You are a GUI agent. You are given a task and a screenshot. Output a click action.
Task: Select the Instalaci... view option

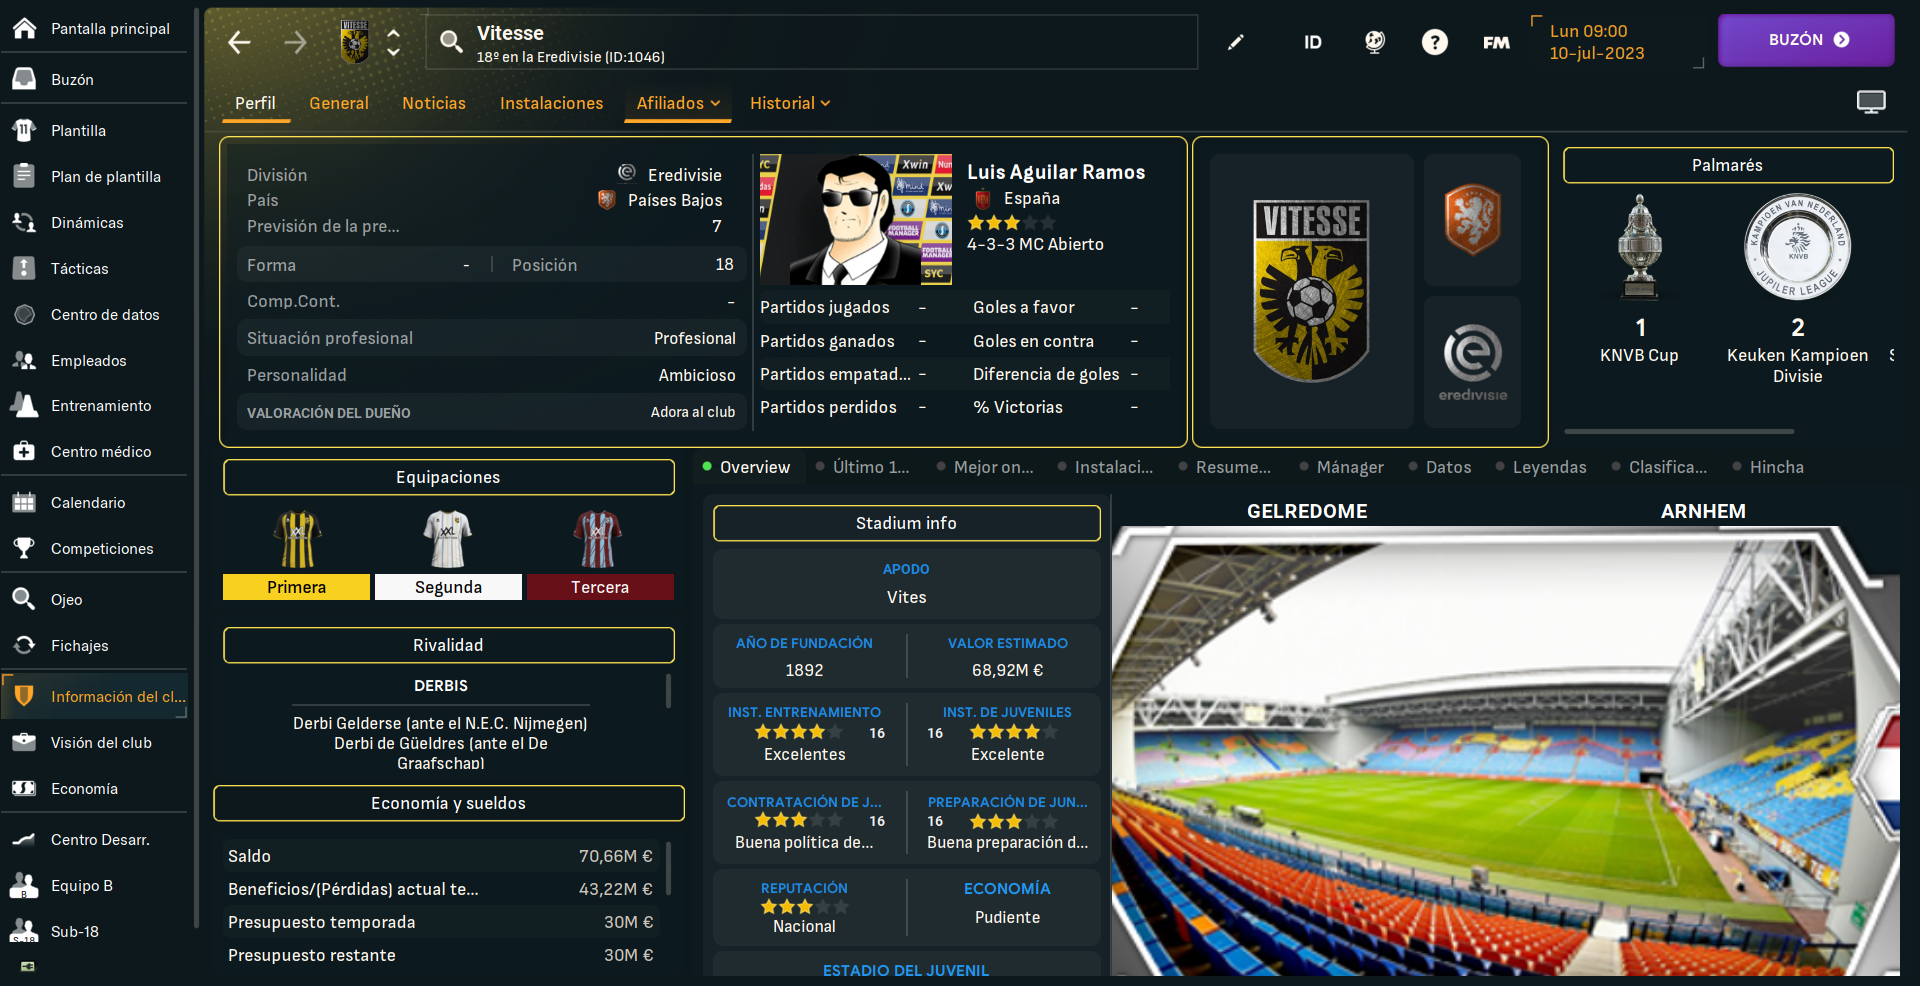point(1105,467)
